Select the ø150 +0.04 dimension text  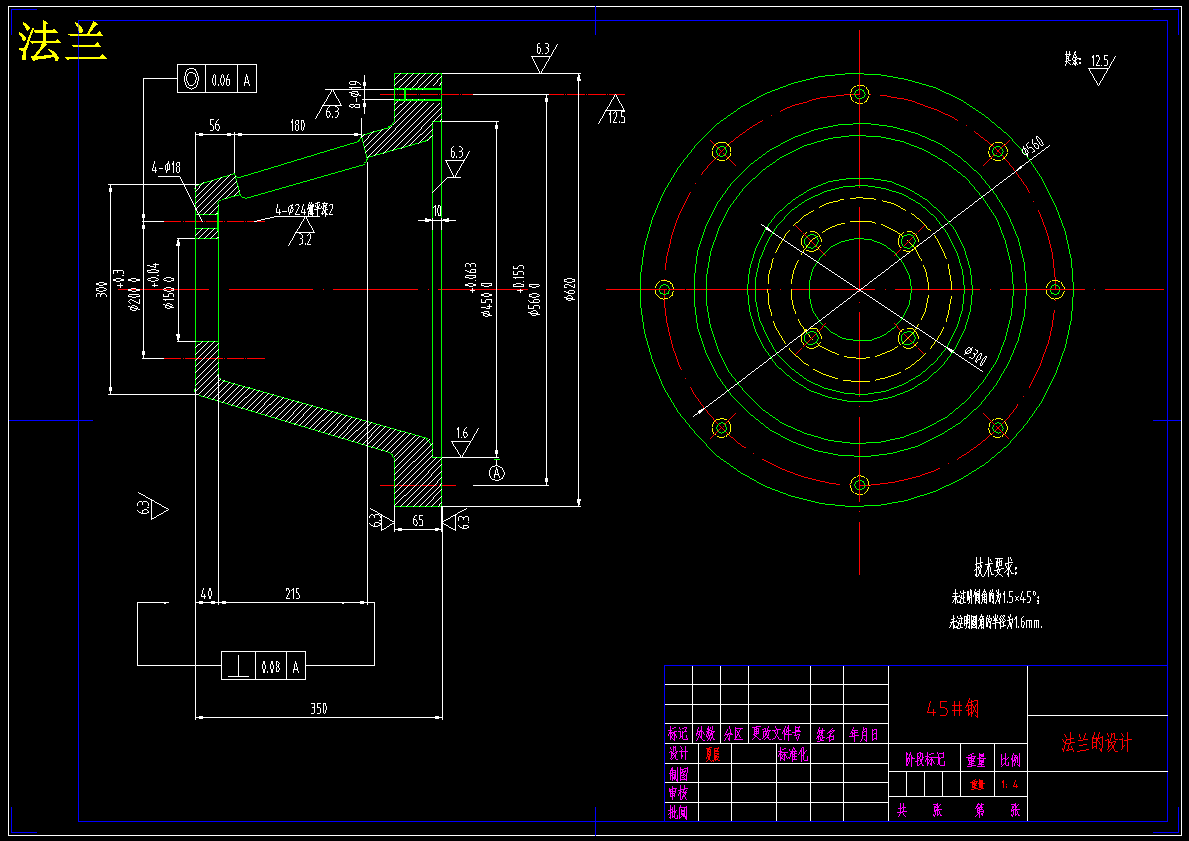(x=161, y=287)
